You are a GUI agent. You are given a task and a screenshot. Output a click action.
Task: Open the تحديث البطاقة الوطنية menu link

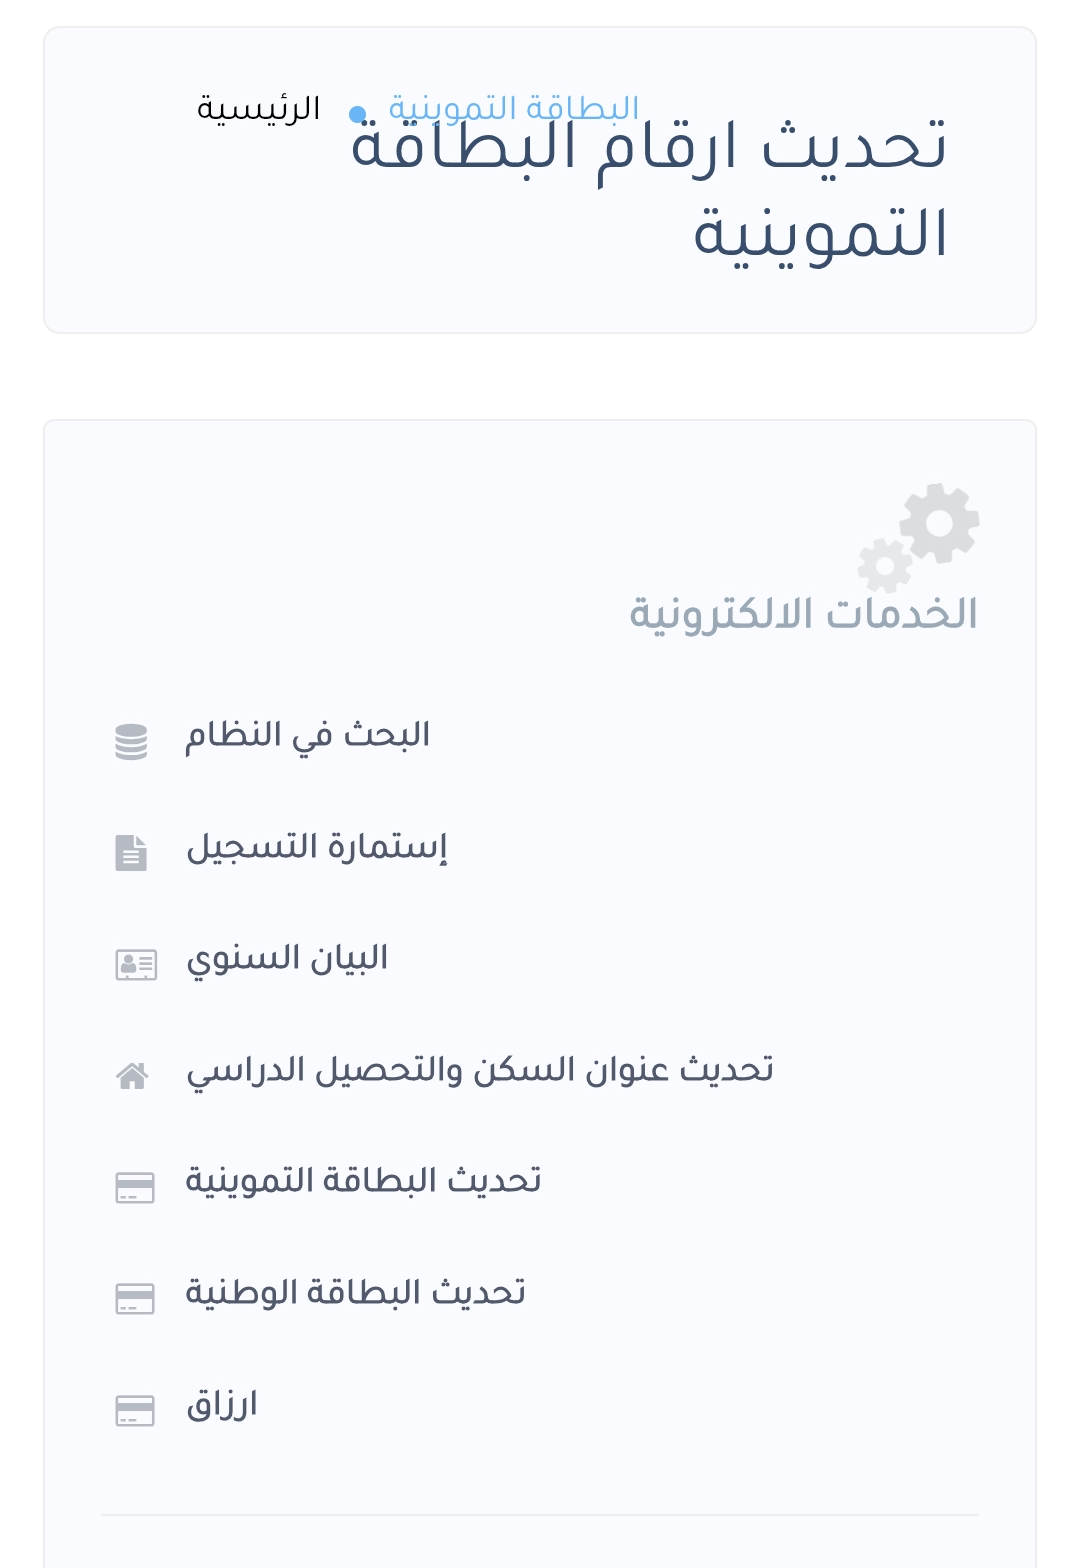pos(355,1293)
